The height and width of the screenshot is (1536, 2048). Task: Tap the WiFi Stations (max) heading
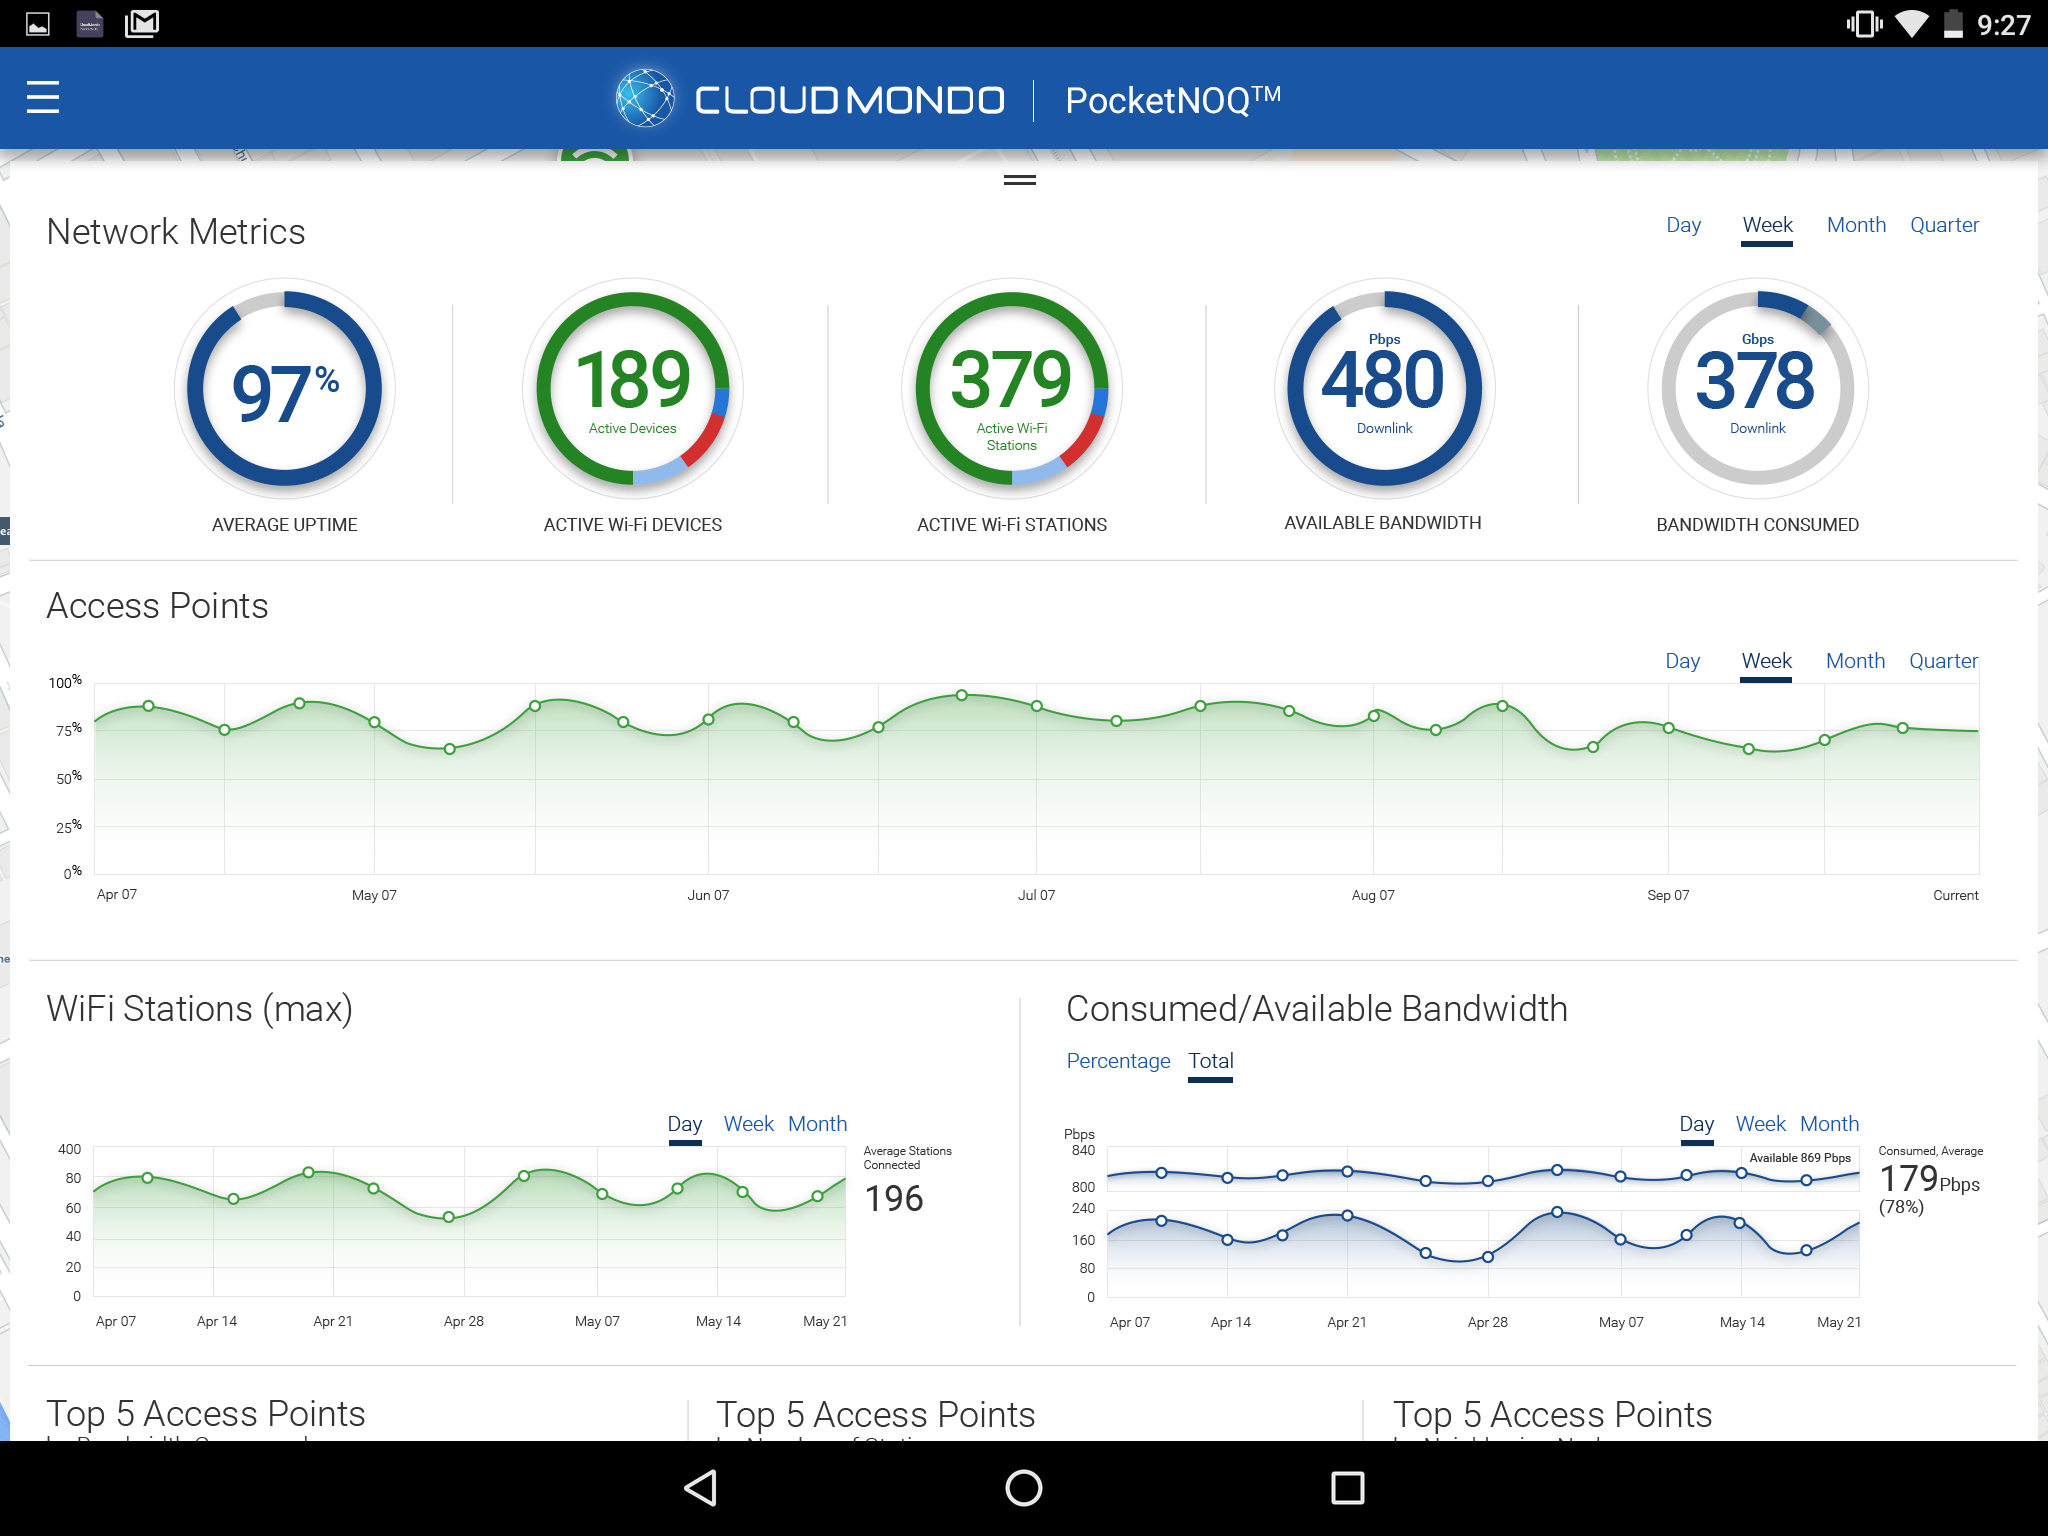tap(200, 1009)
